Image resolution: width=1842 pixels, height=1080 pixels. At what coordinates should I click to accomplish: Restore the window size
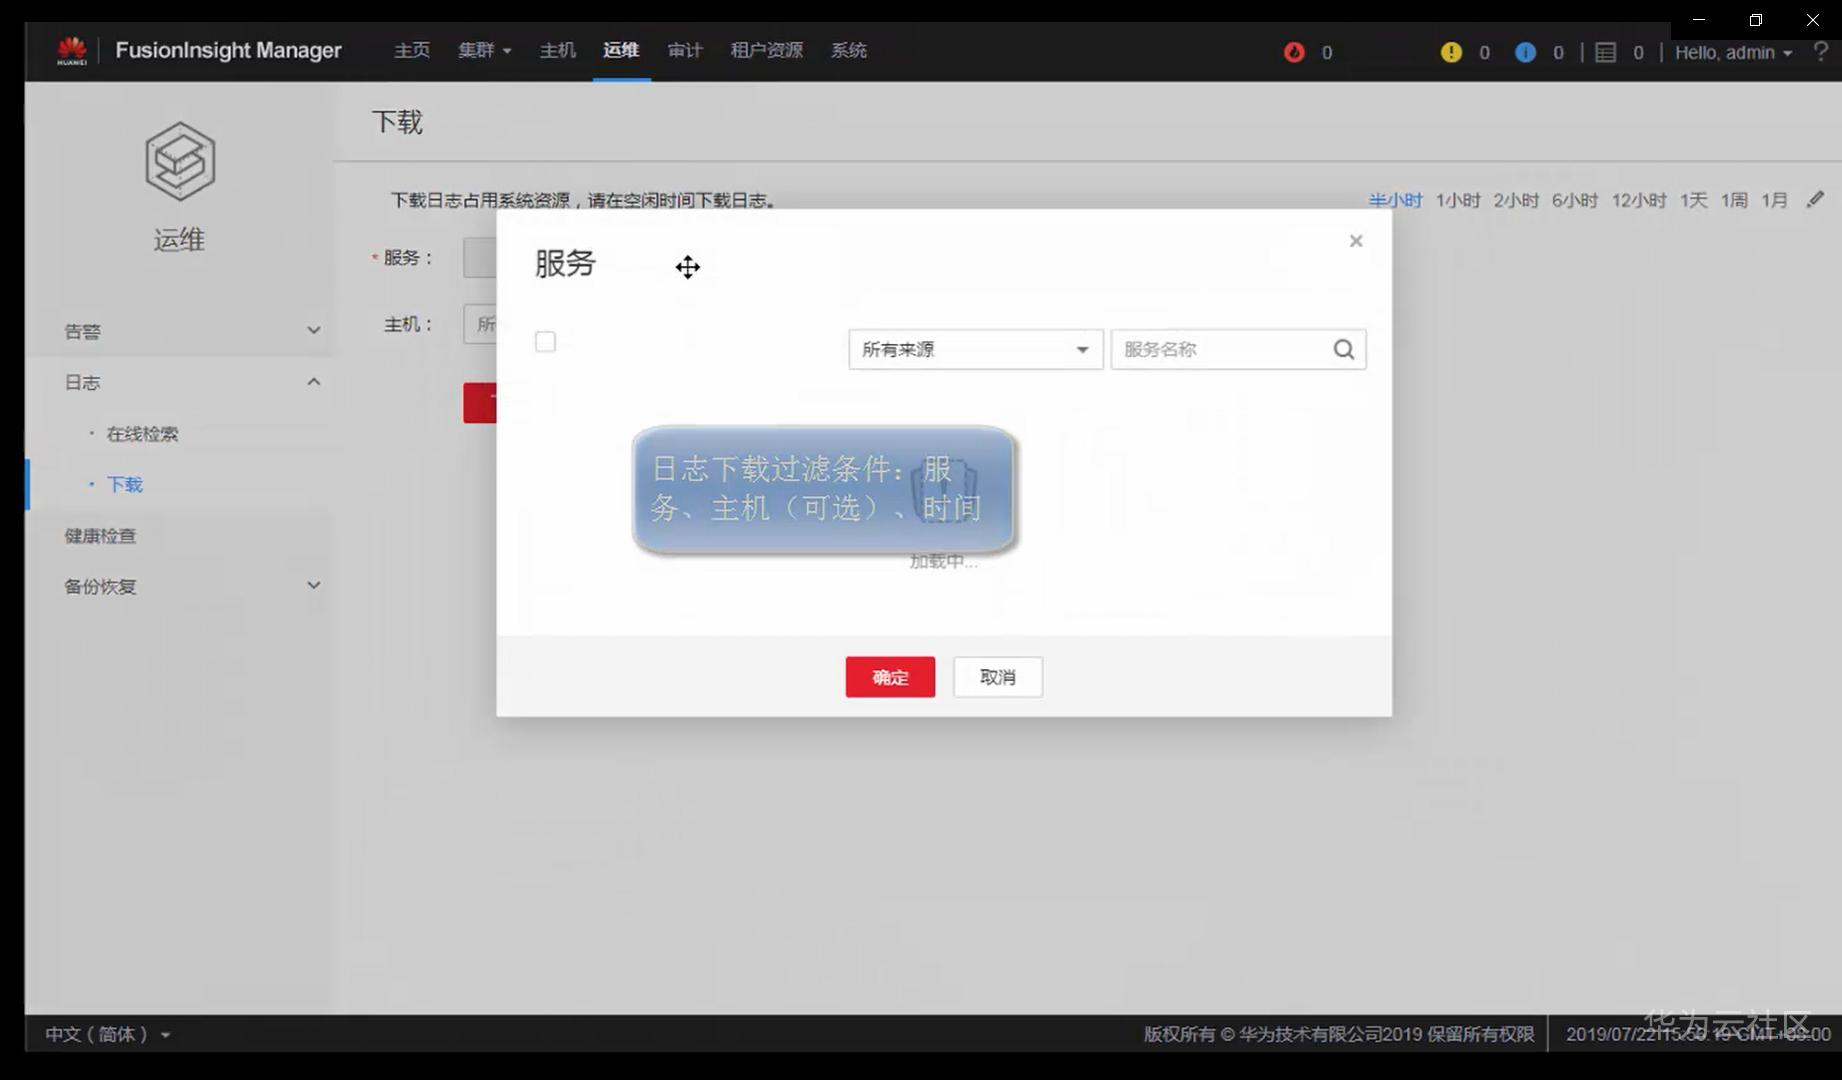1755,20
